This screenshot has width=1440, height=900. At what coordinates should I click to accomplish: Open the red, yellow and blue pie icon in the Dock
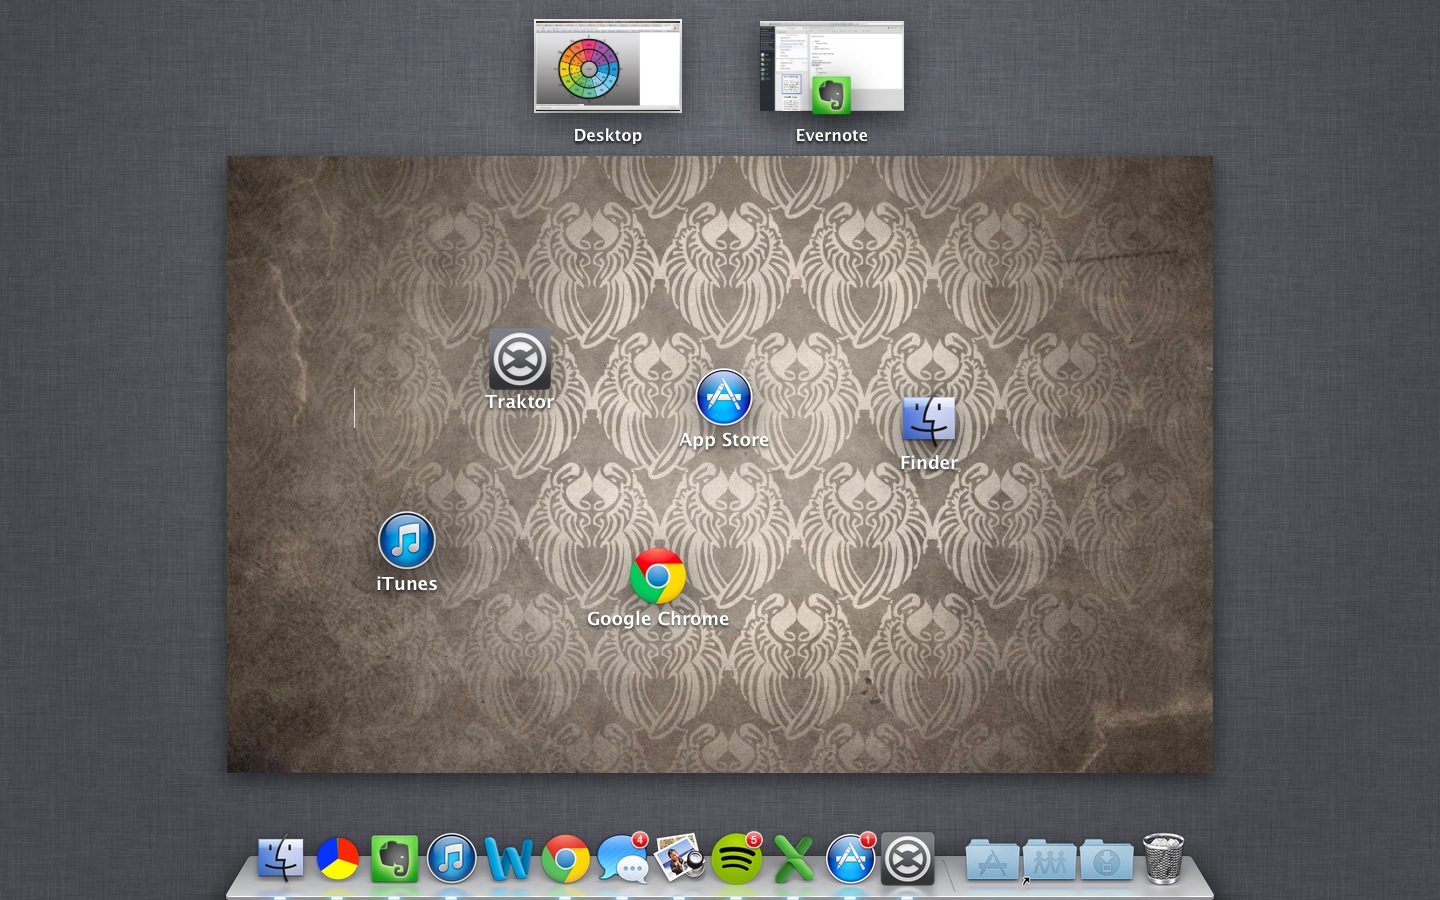click(338, 859)
